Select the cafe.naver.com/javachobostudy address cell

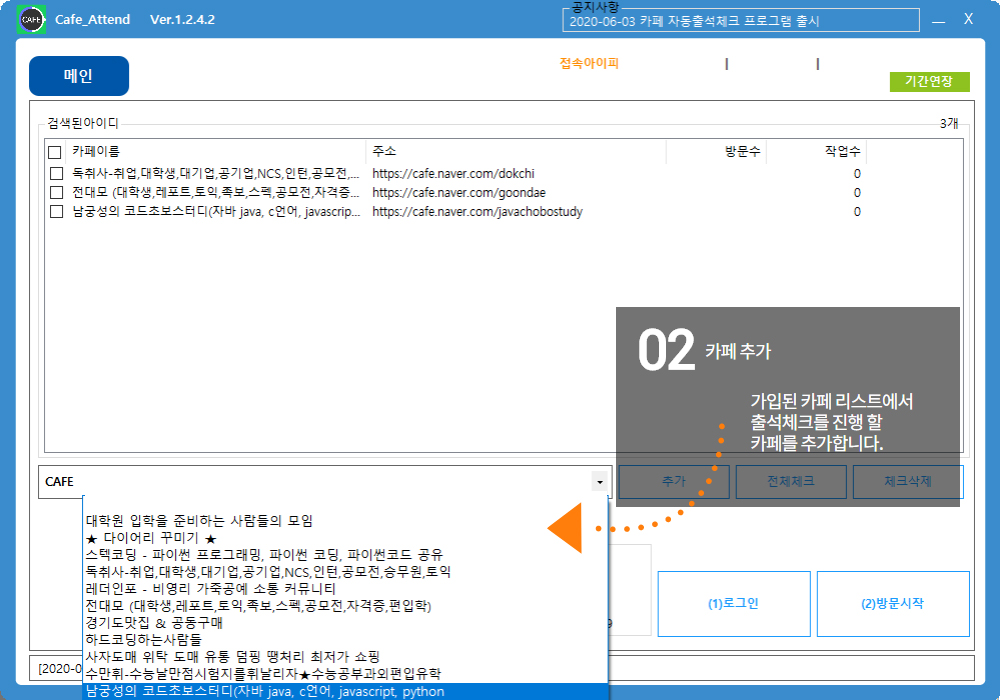pos(478,212)
